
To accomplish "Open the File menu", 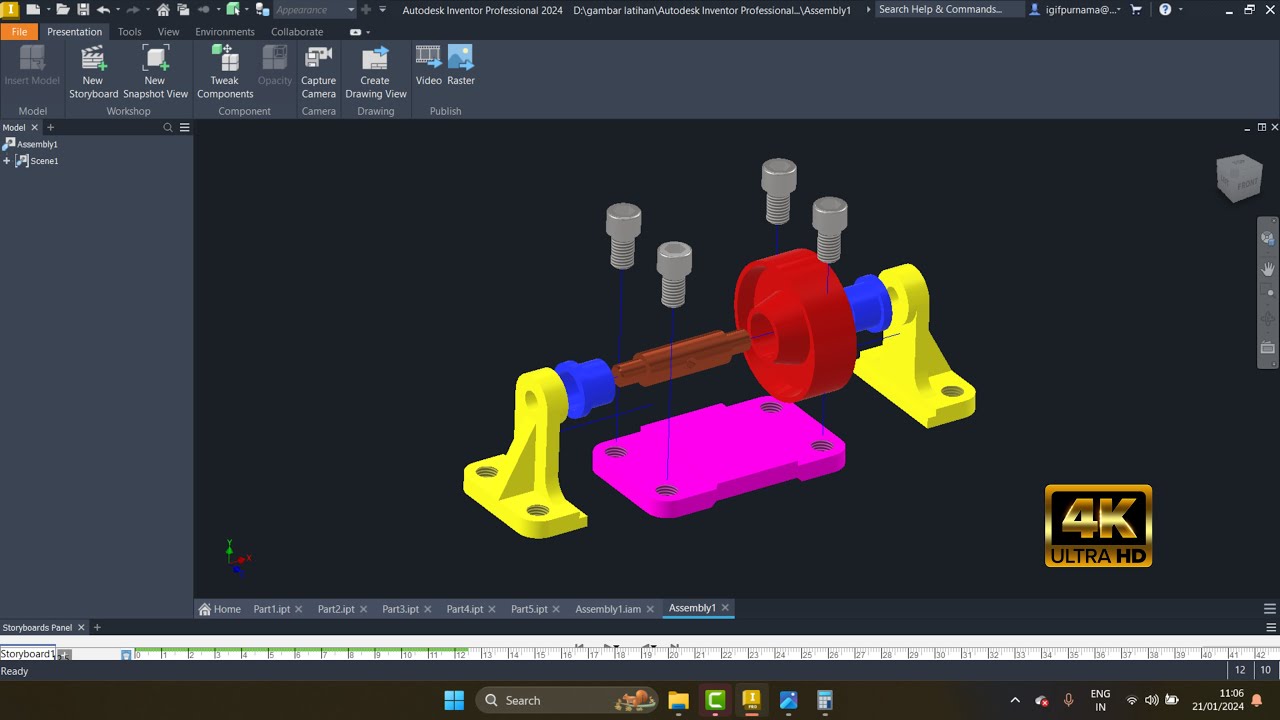I will [19, 32].
